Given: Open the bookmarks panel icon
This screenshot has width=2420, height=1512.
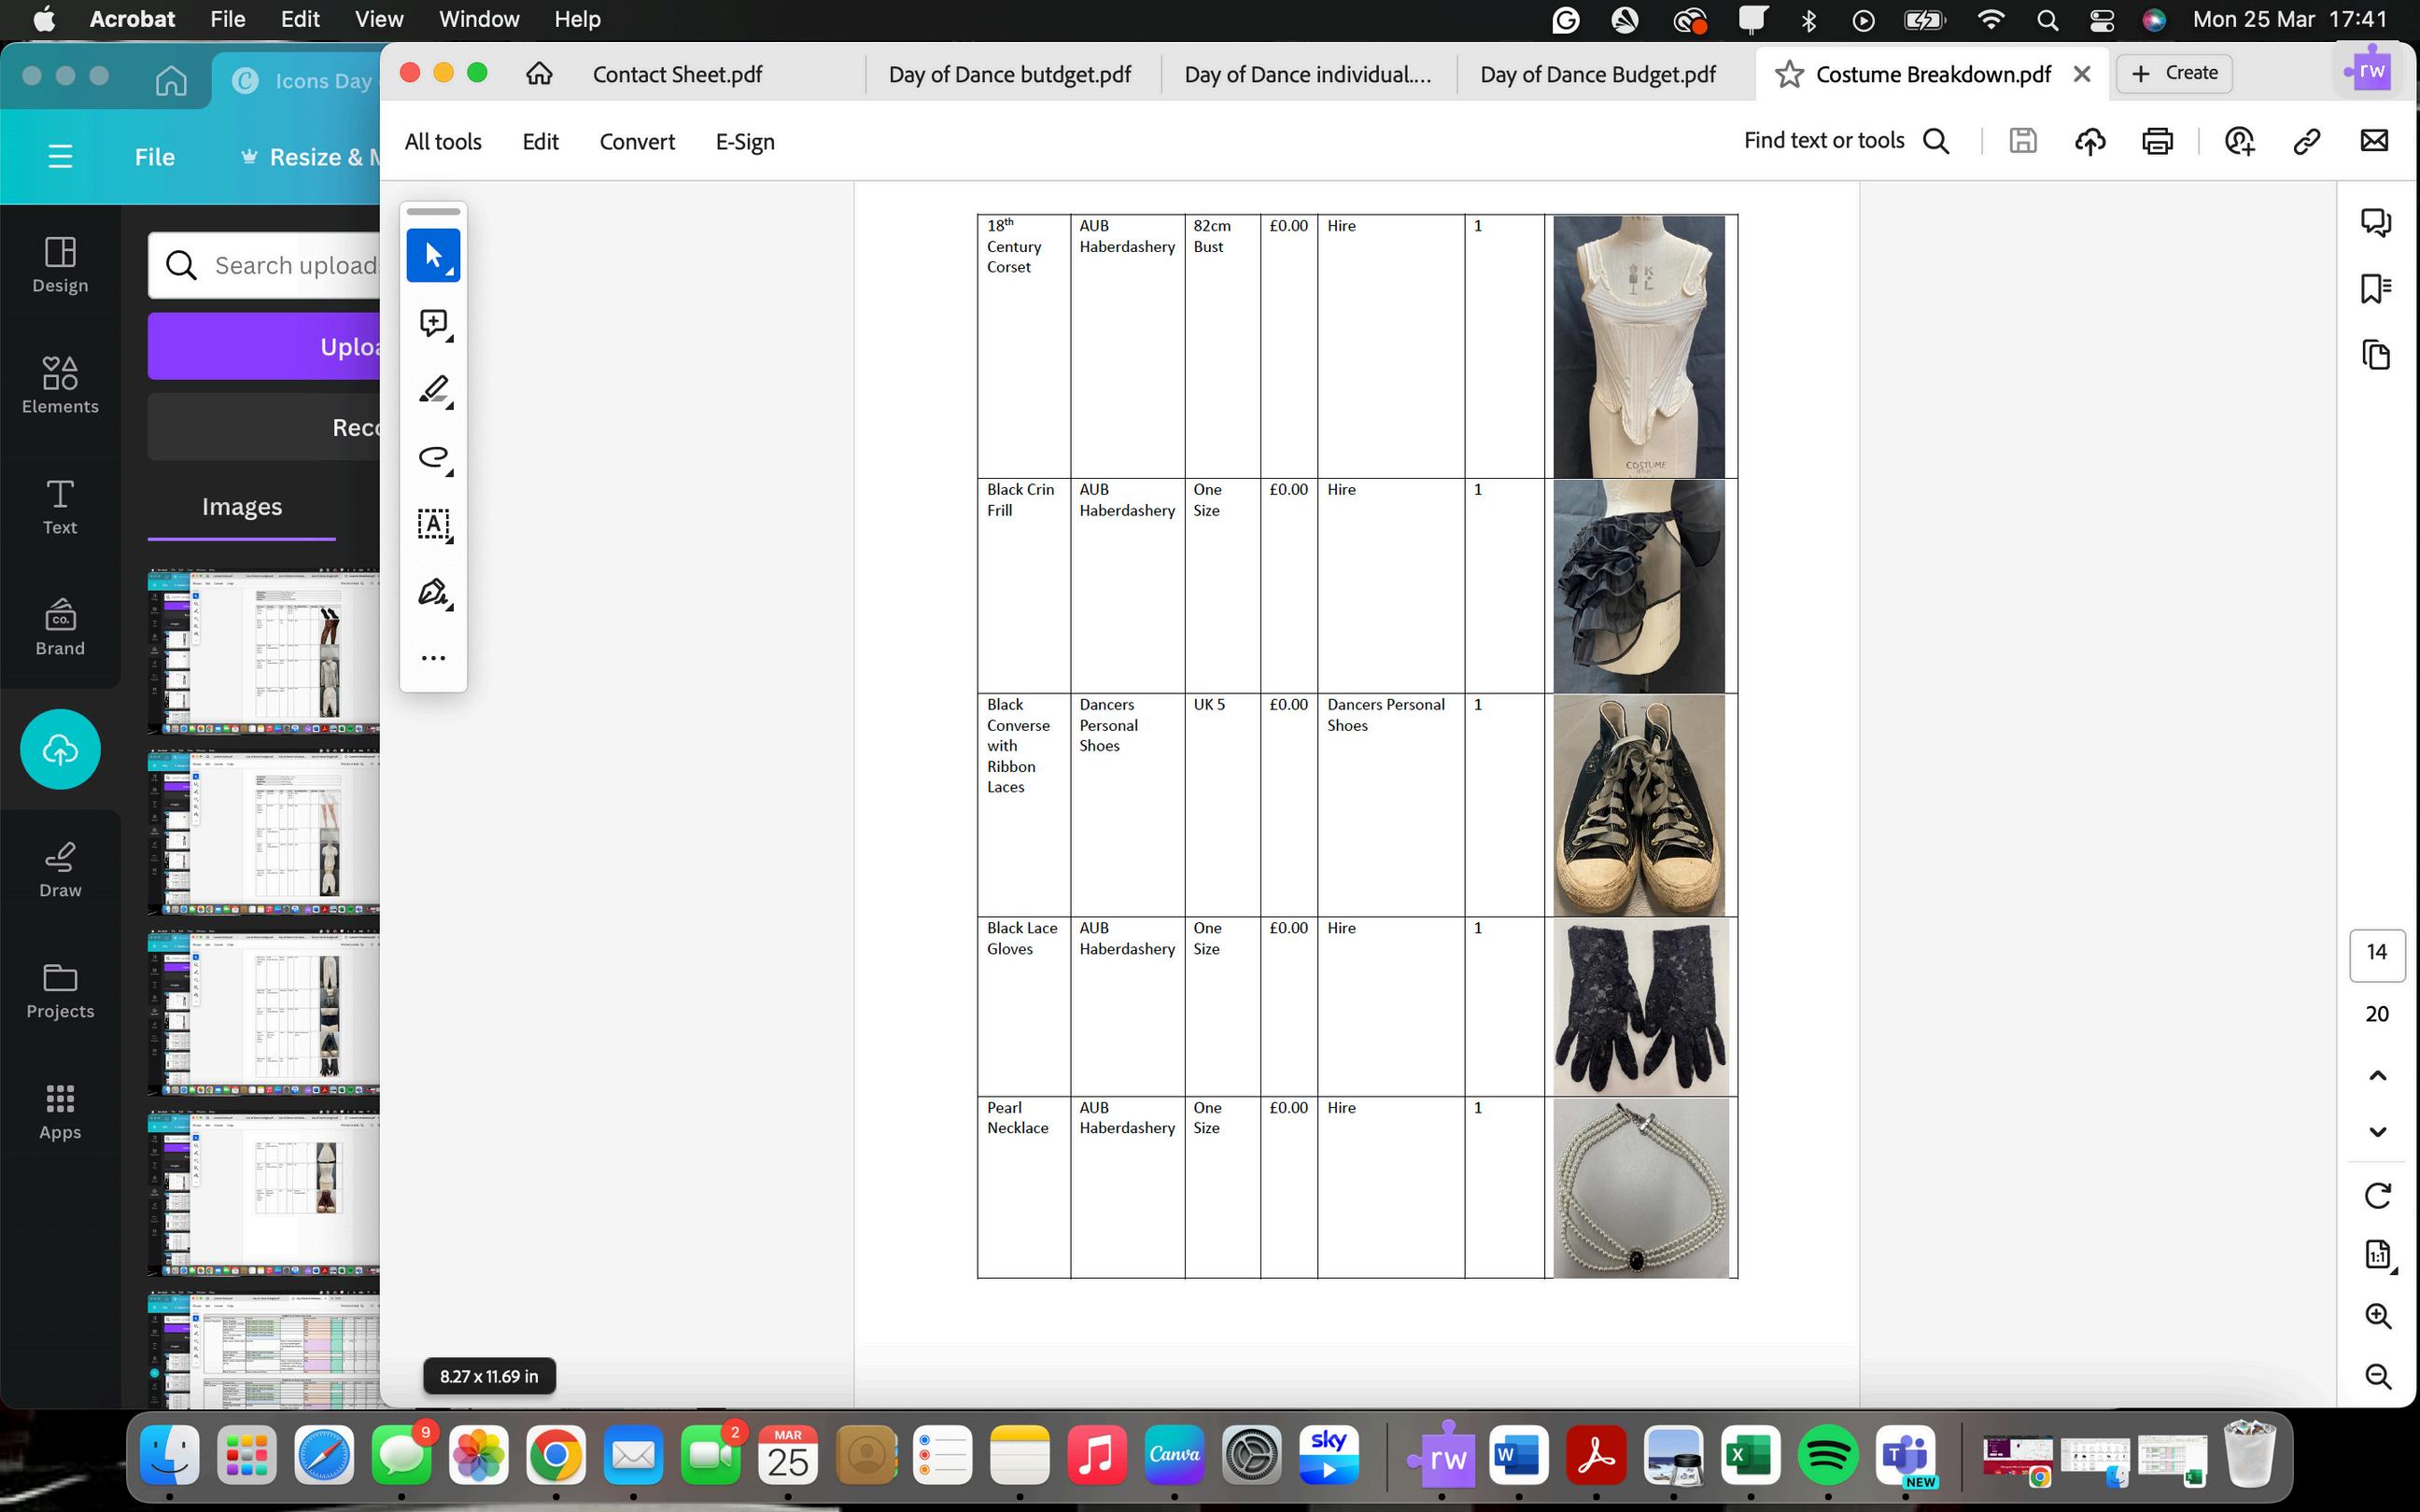Looking at the screenshot, I should (x=2376, y=289).
